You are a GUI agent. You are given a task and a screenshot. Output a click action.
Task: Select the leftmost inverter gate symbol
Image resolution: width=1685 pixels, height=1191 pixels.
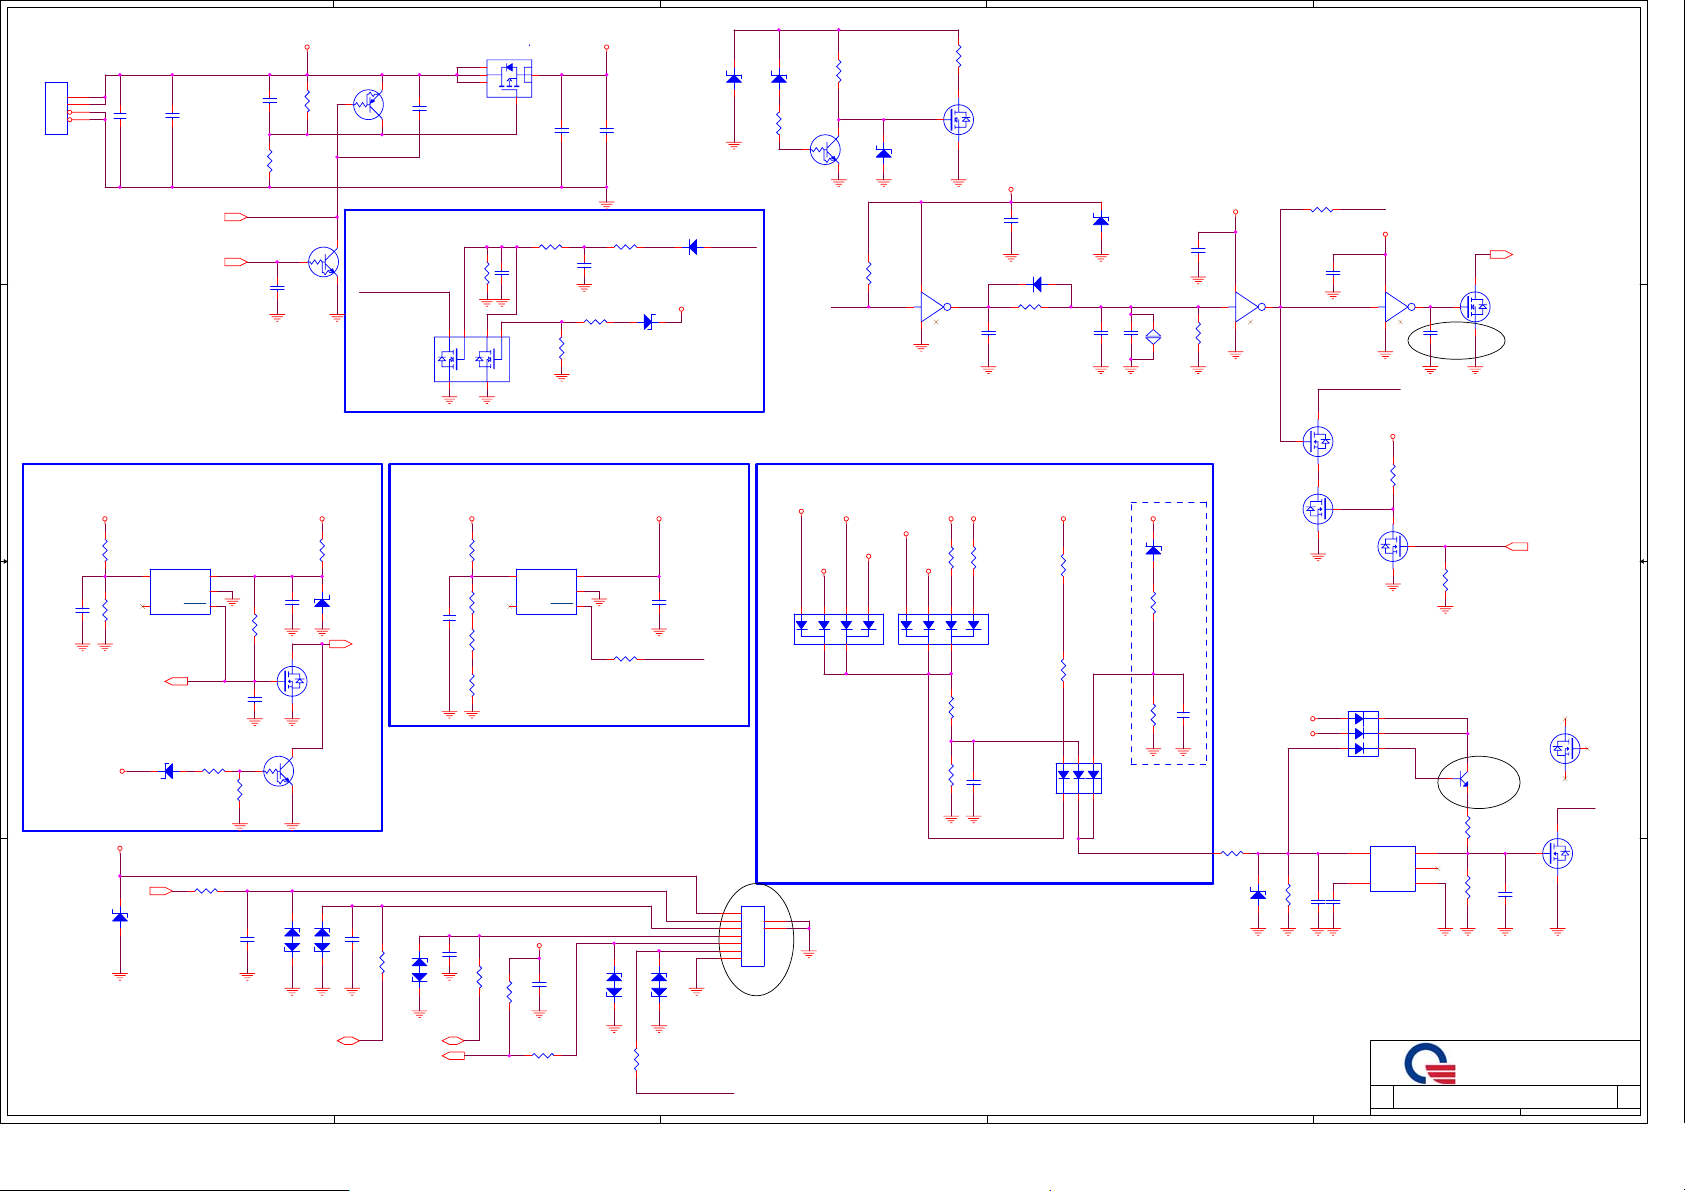point(935,307)
